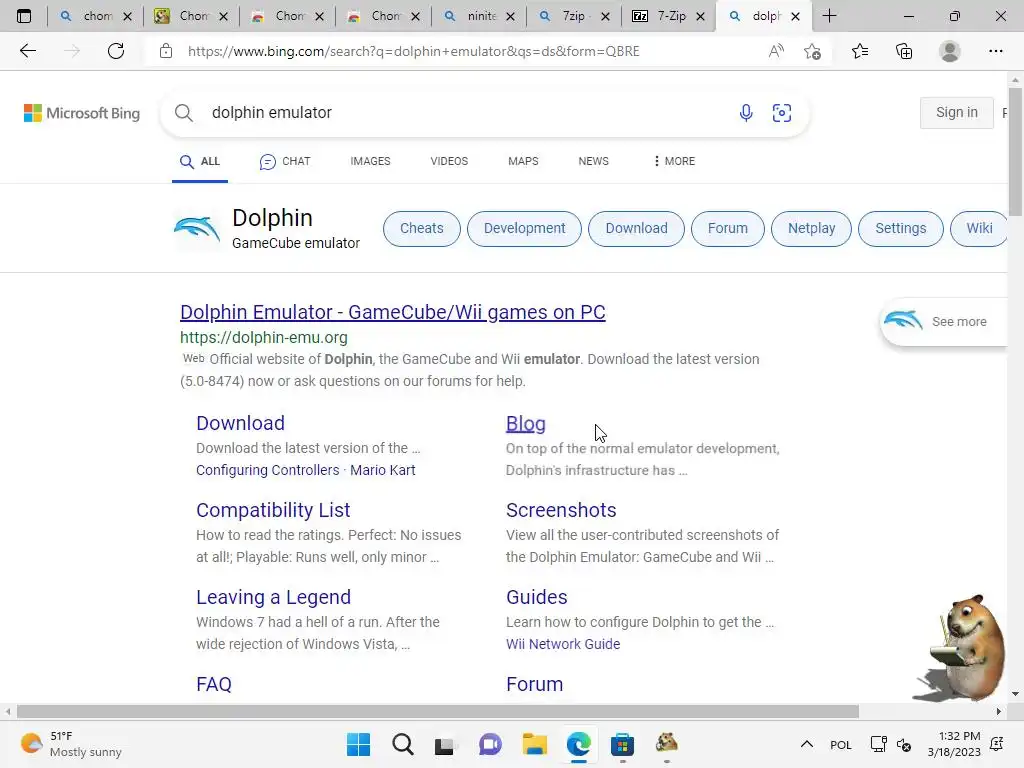This screenshot has width=1024, height=768.
Task: Click the vertical scrollbar down arrow
Action: pyautogui.click(x=1015, y=694)
